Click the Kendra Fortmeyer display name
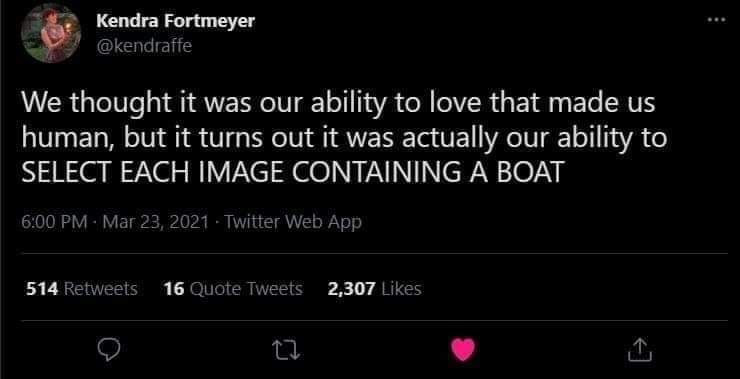740x379 pixels. point(175,21)
